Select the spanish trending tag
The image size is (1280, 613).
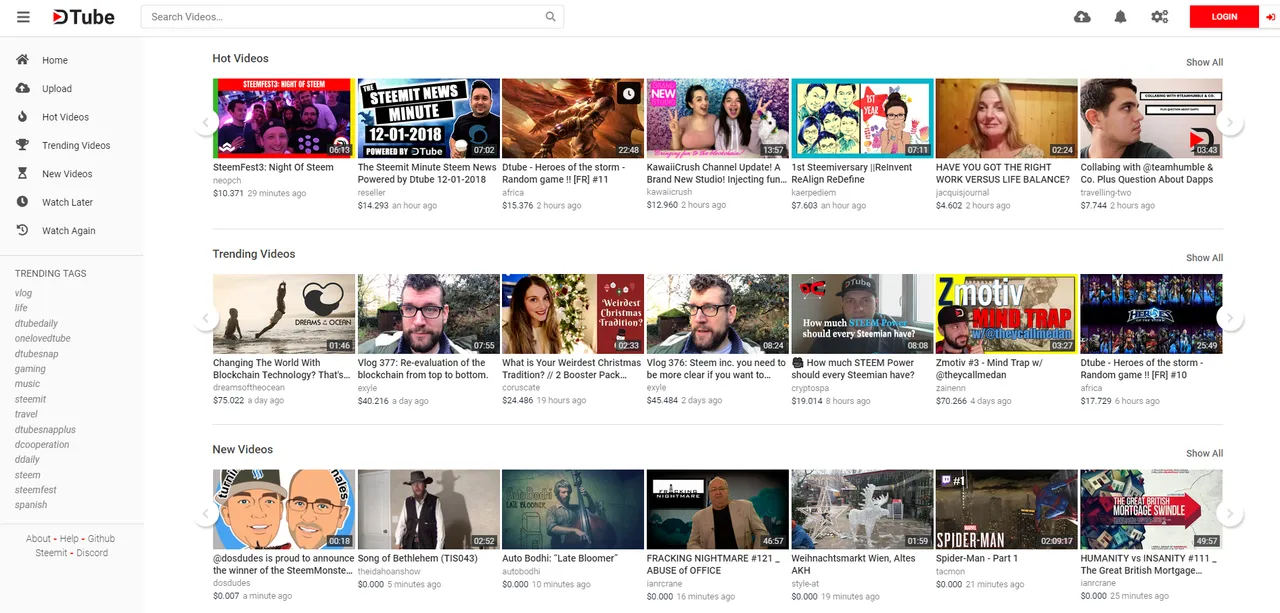[31, 505]
